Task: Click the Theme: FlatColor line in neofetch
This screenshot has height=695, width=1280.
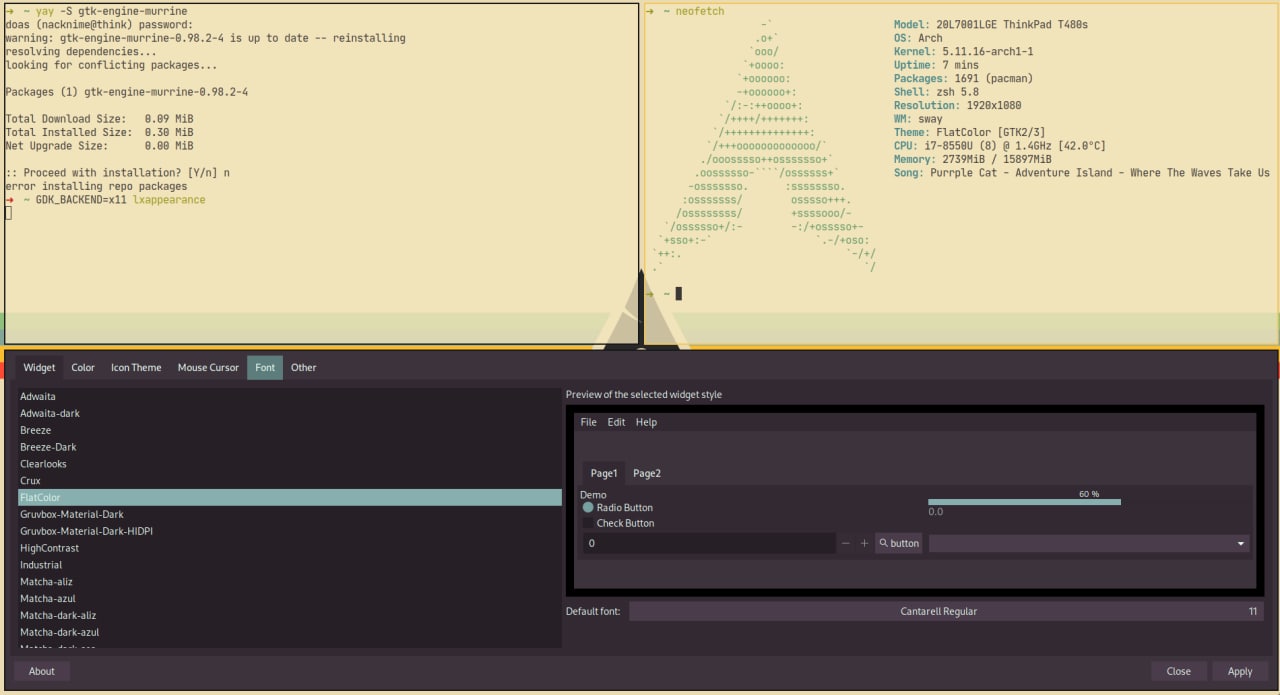Action: (971, 132)
